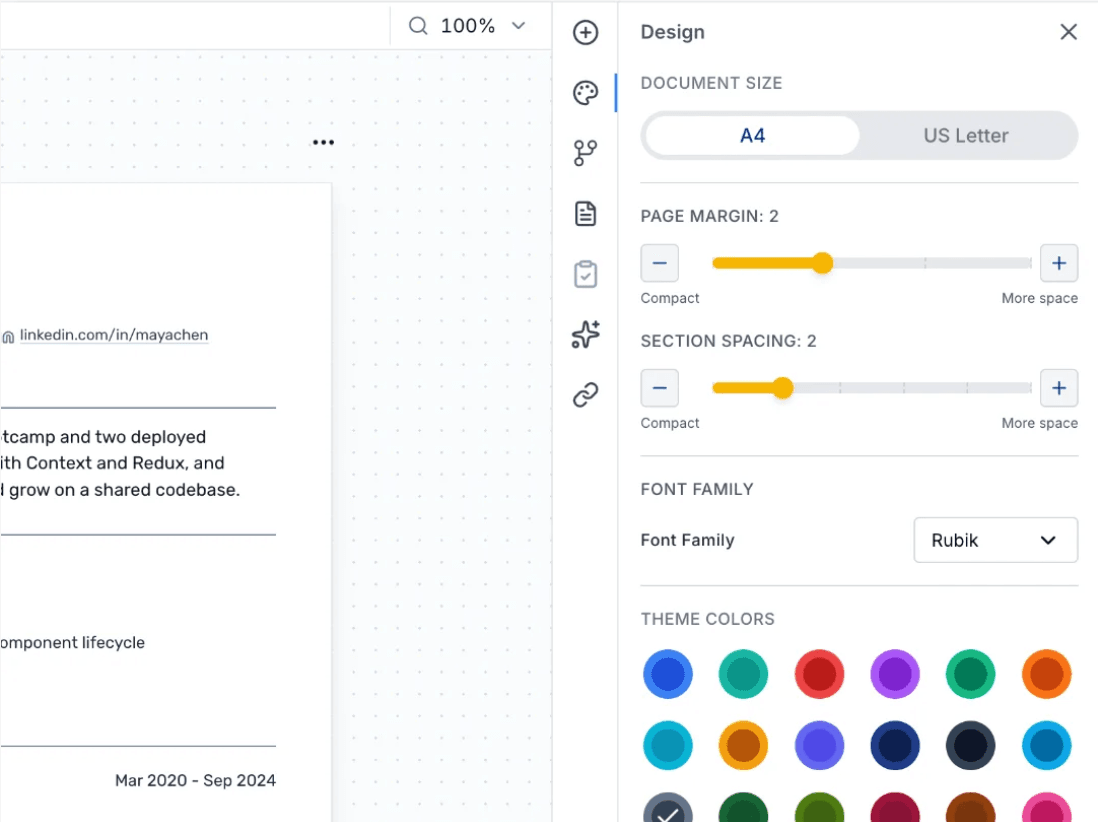This screenshot has width=1098, height=822.
Task: Open the add section plus-circle icon
Action: [585, 32]
